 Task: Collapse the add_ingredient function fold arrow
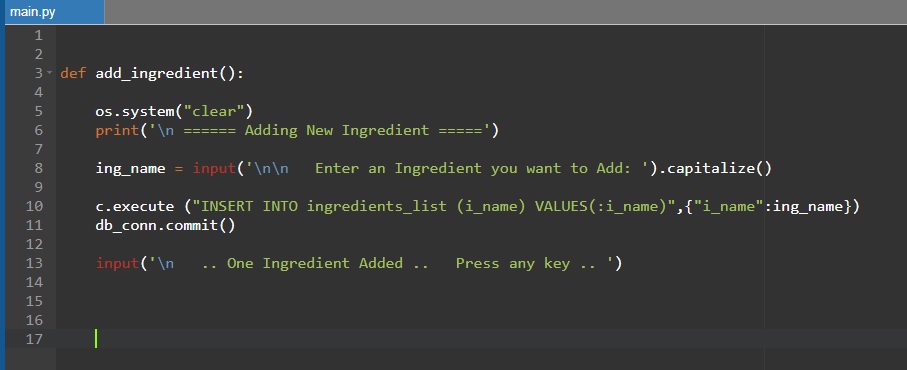tap(49, 73)
